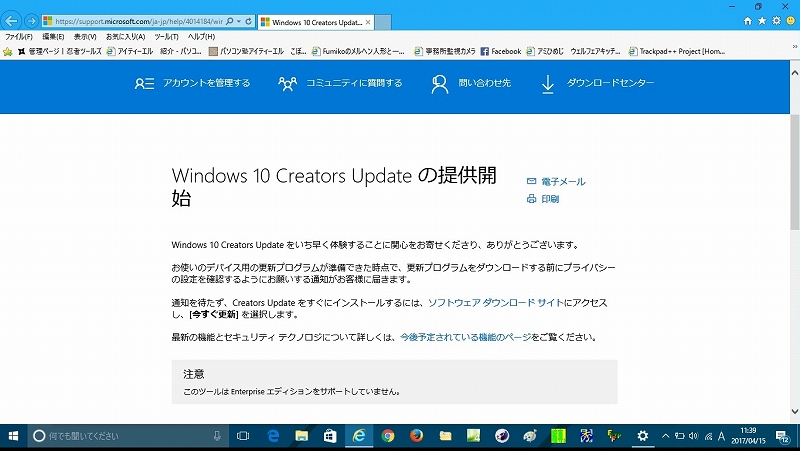Open the ツール(T) menu
The width and height of the screenshot is (800, 451).
pos(166,37)
